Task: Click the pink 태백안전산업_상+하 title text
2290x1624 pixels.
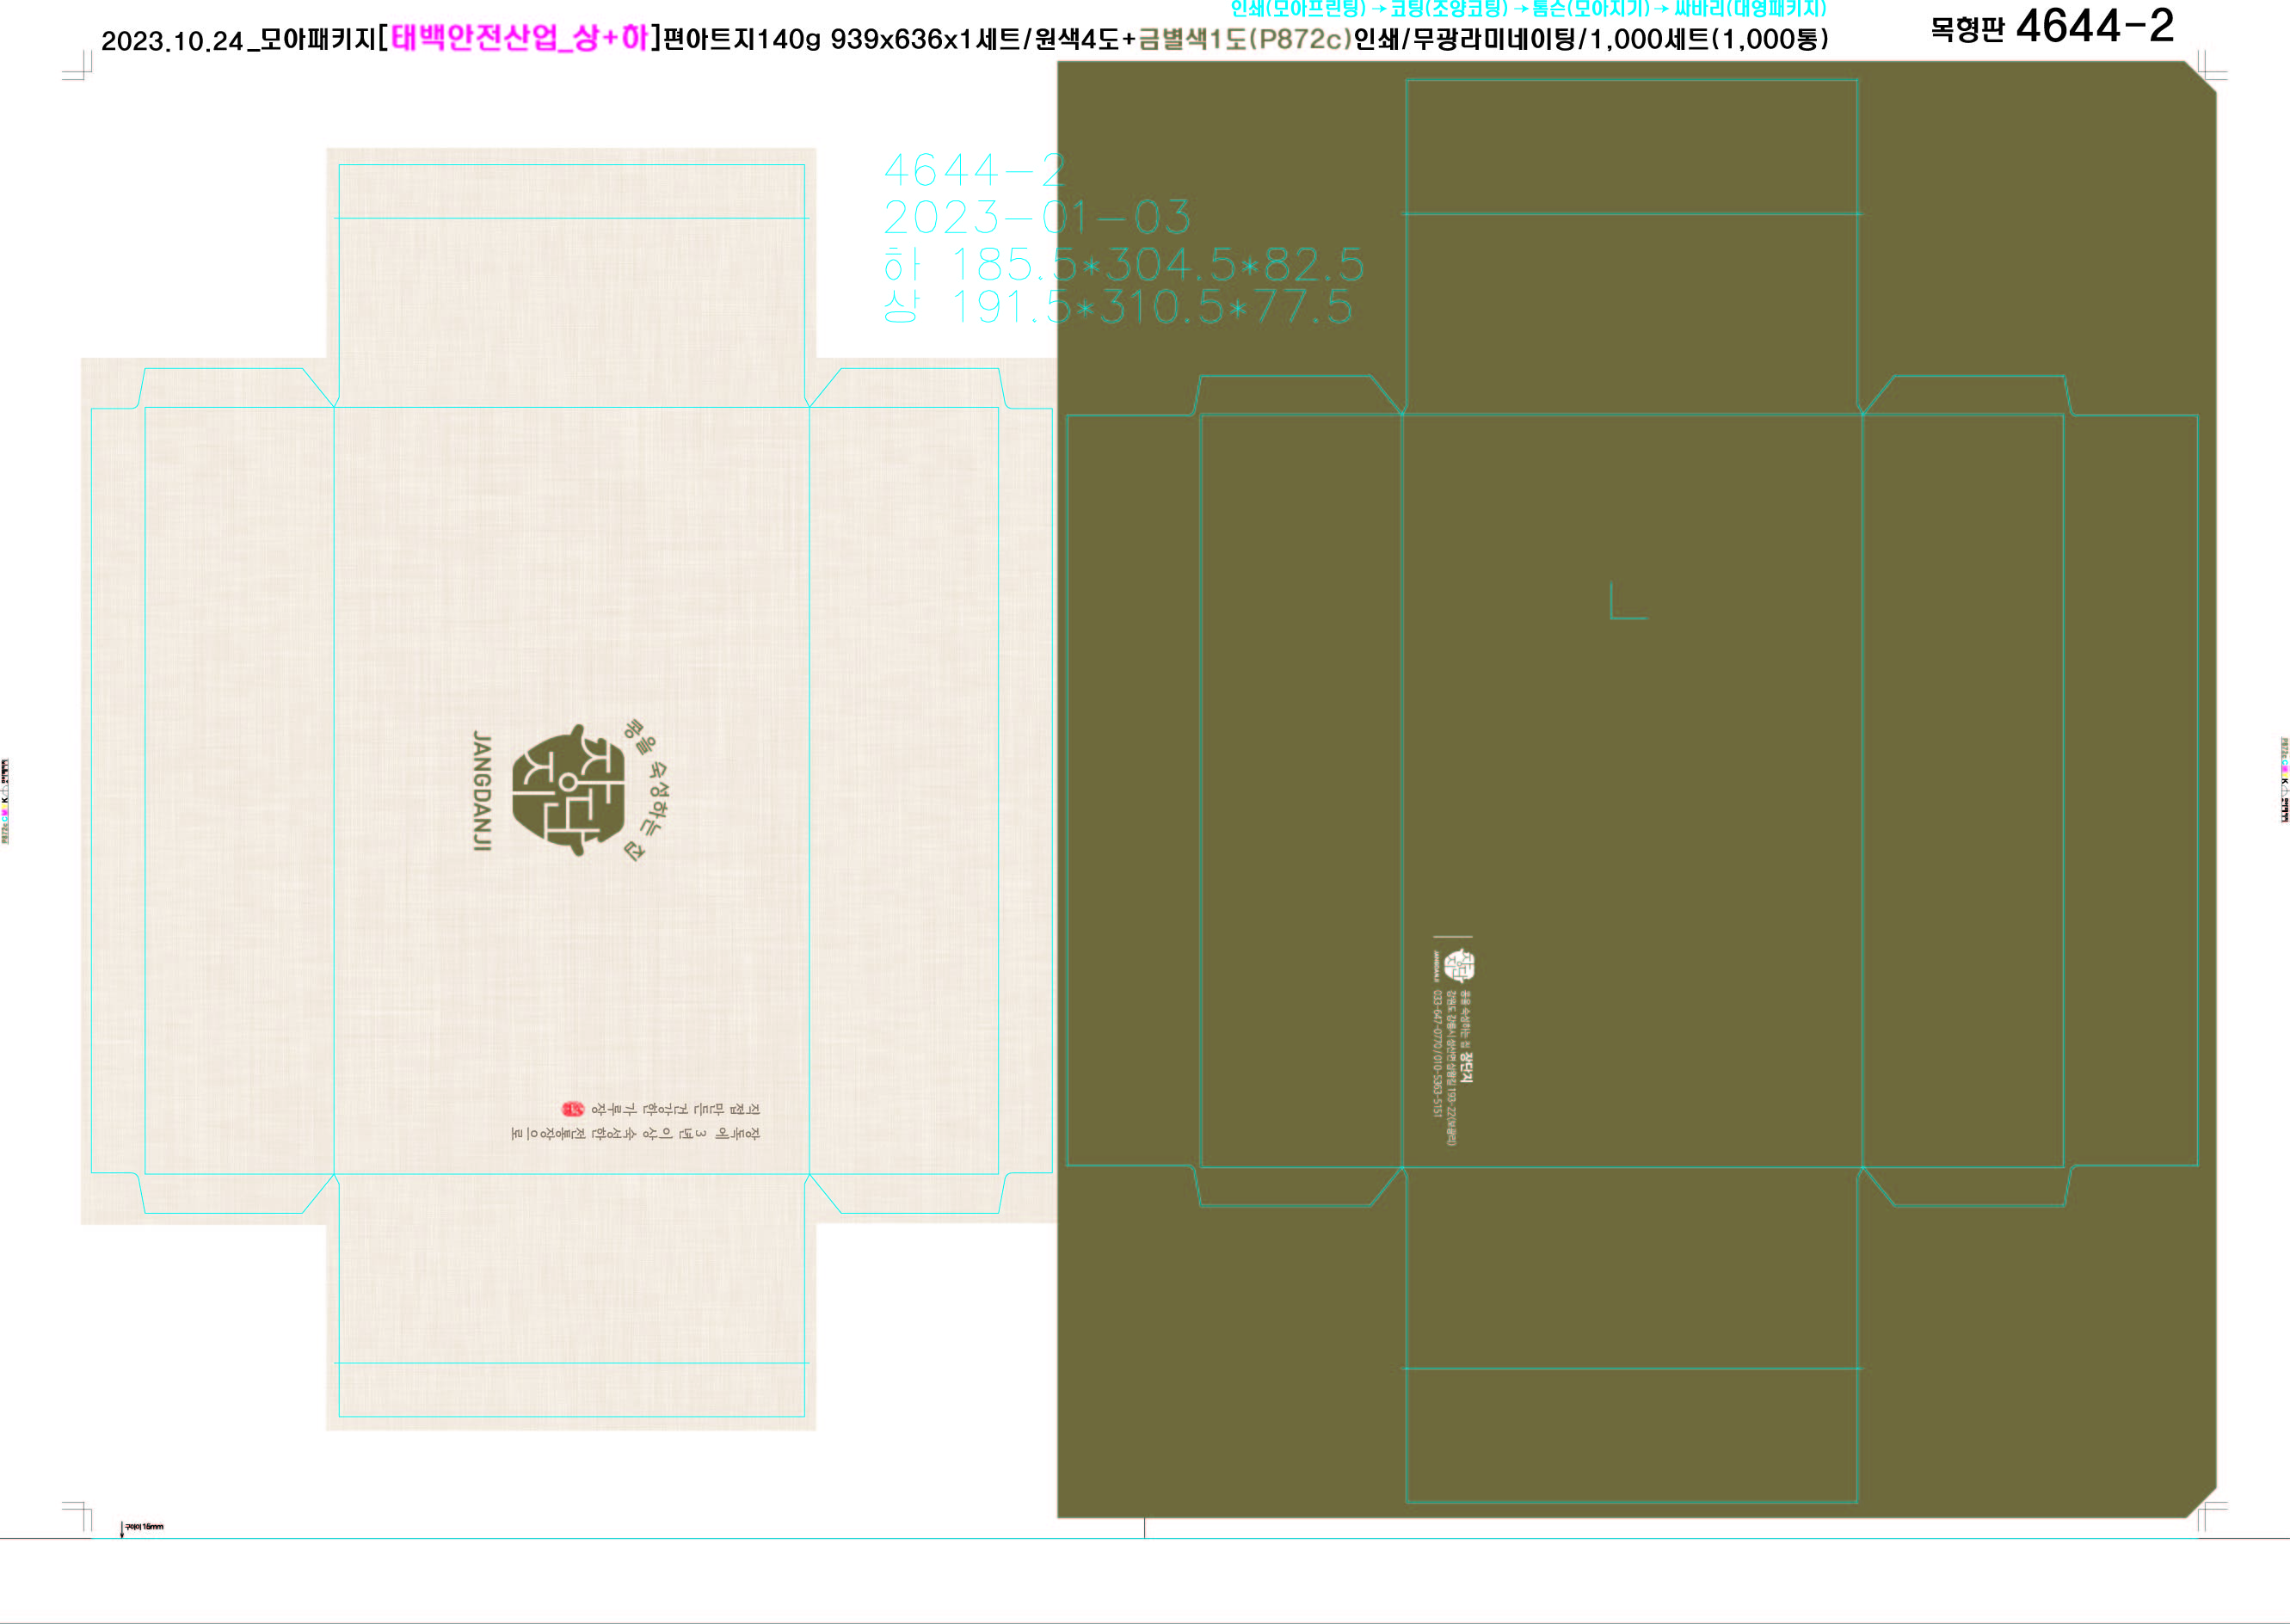Action: pos(519,39)
